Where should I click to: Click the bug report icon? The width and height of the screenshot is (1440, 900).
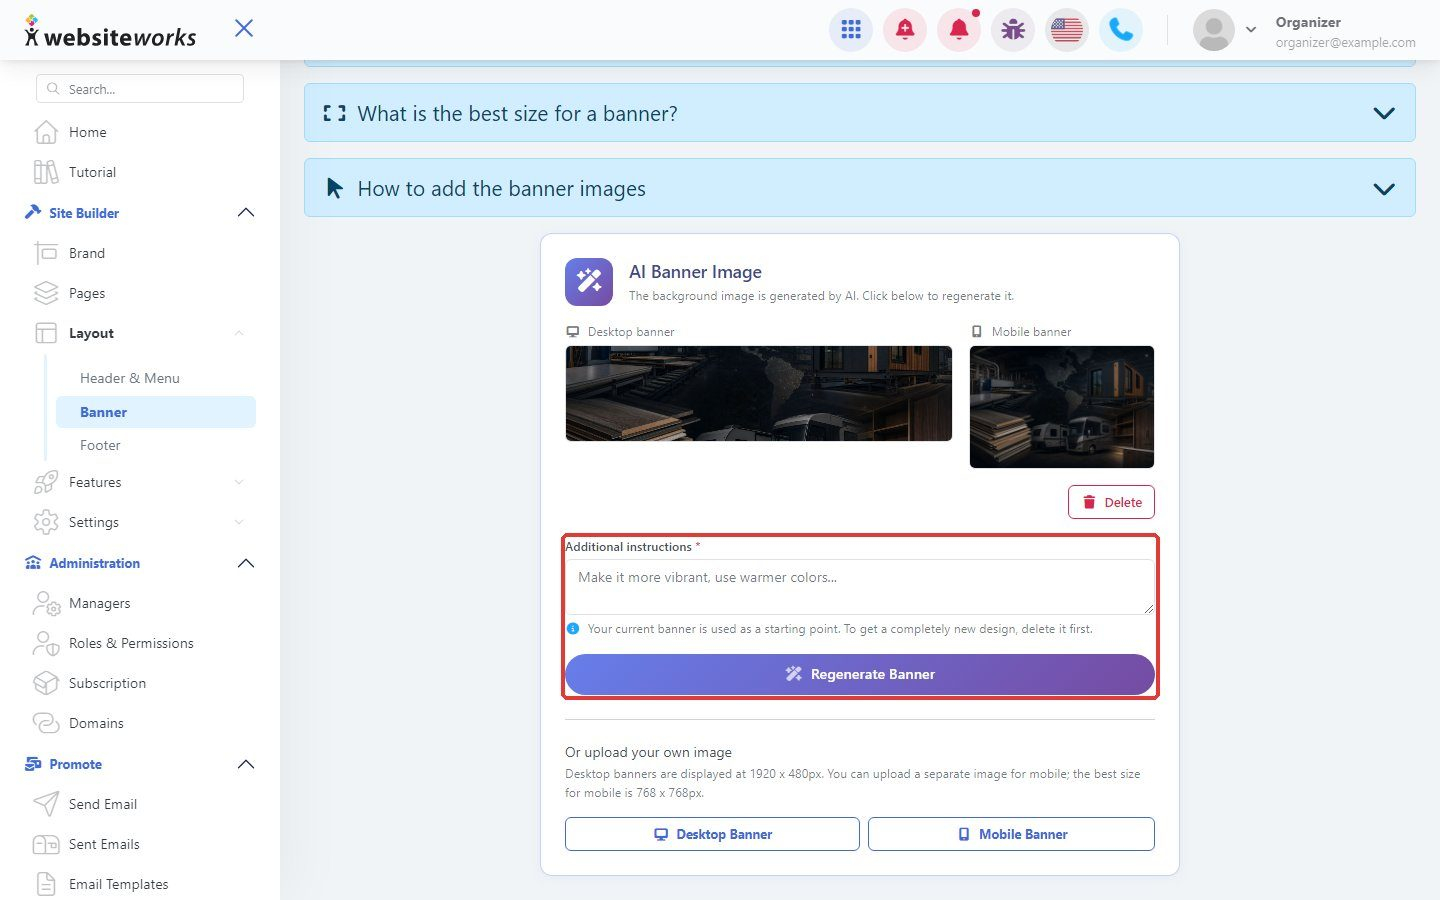1013,30
